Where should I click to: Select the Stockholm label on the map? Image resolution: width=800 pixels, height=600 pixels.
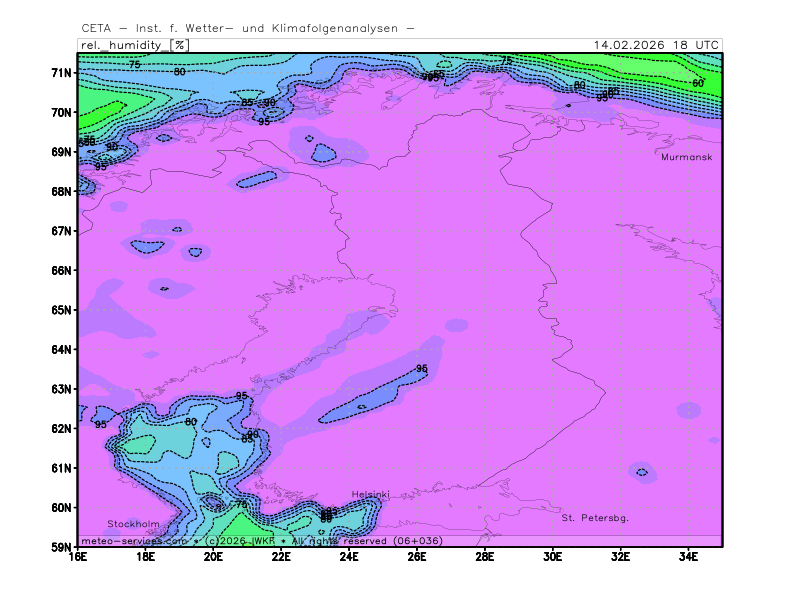coord(133,524)
